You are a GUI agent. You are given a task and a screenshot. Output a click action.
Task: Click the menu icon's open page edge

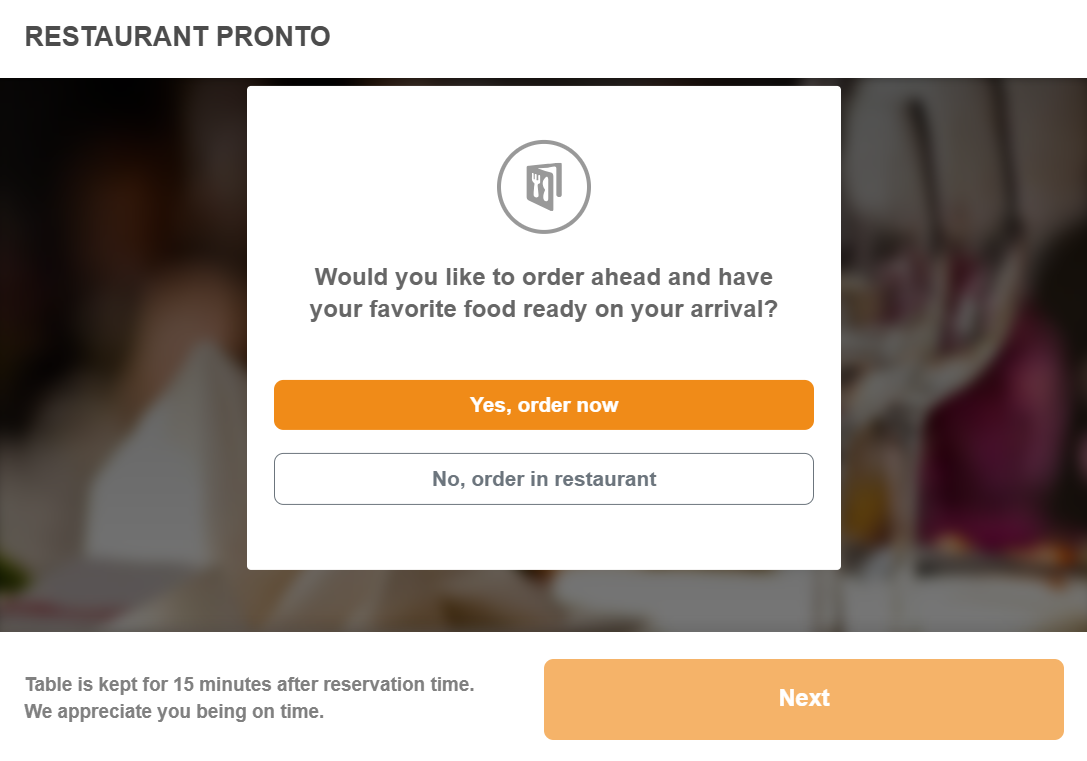click(x=559, y=180)
